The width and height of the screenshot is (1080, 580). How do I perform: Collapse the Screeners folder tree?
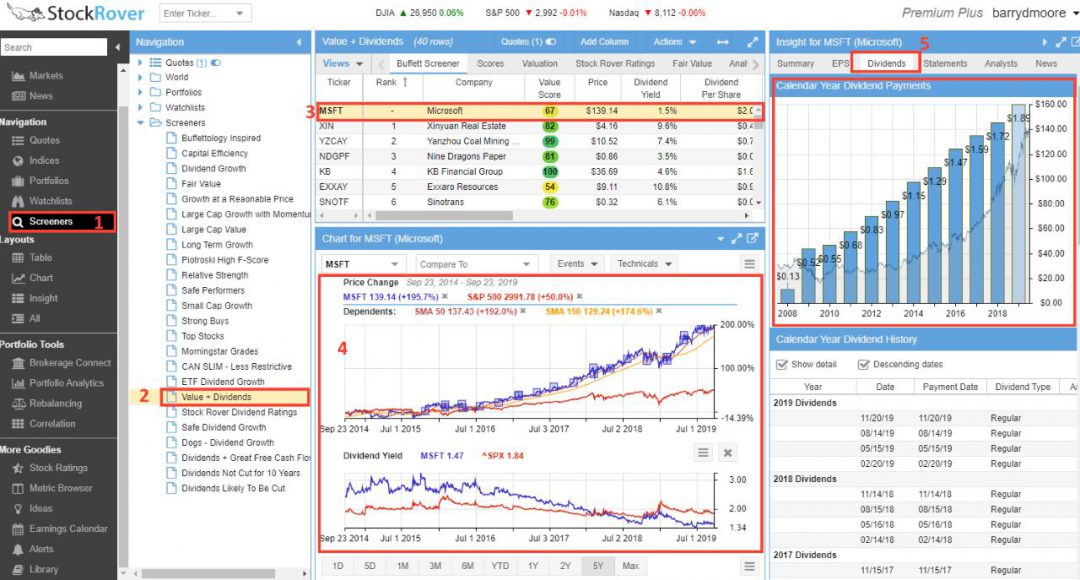click(141, 122)
